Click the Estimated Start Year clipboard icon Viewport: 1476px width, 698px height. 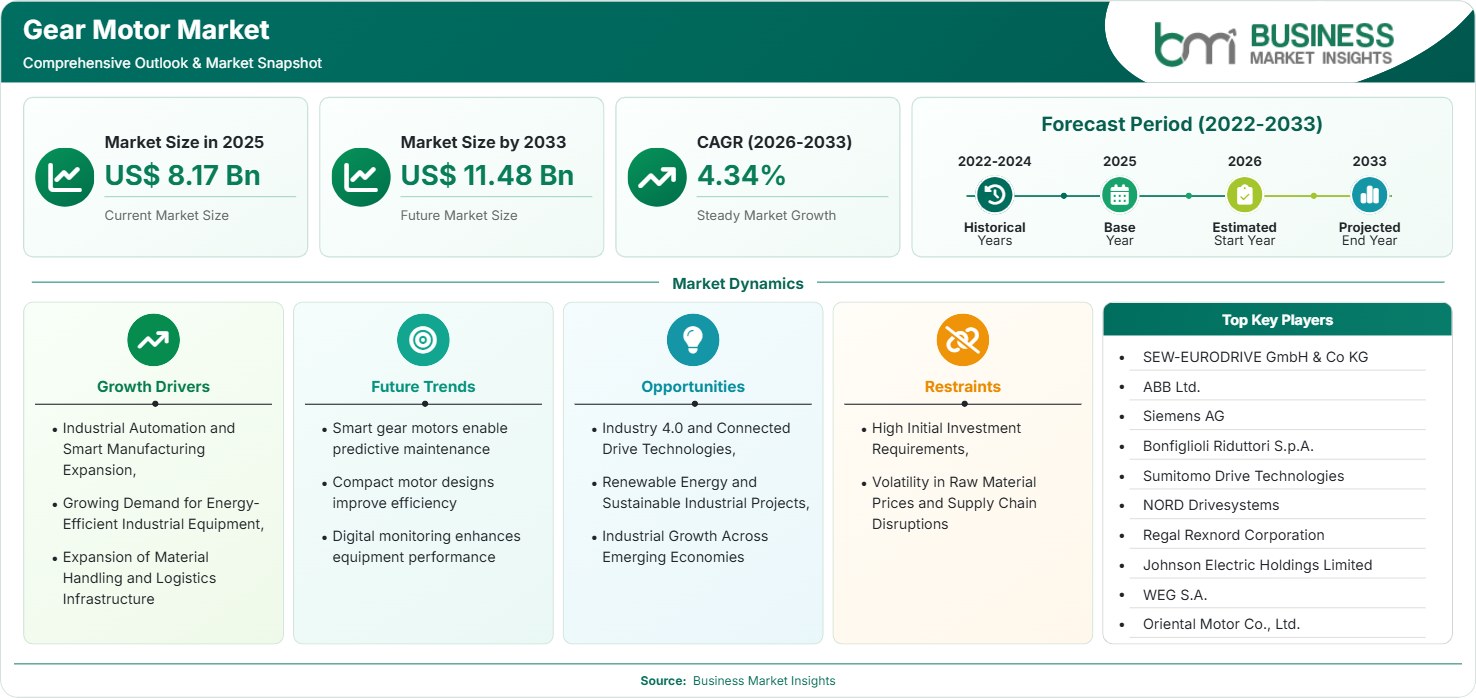[x=1244, y=195]
